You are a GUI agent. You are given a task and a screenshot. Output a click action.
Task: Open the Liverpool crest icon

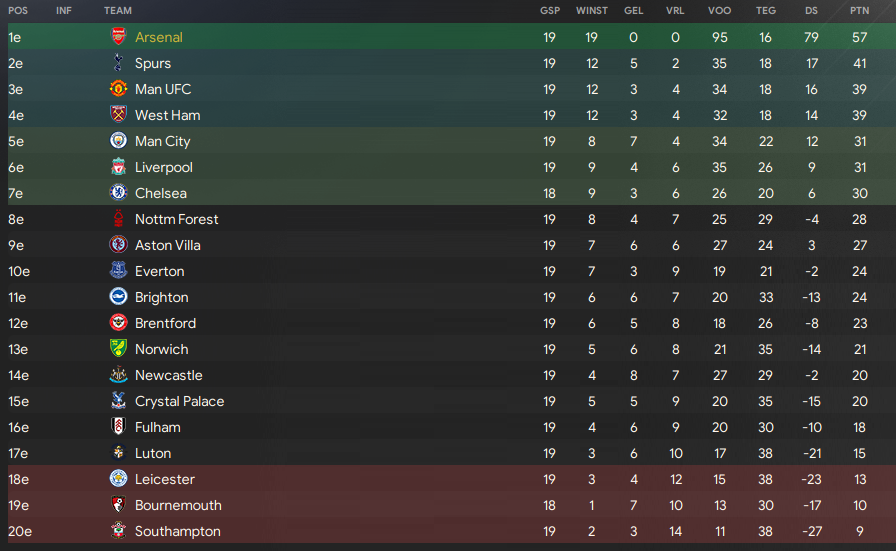[x=118, y=167]
